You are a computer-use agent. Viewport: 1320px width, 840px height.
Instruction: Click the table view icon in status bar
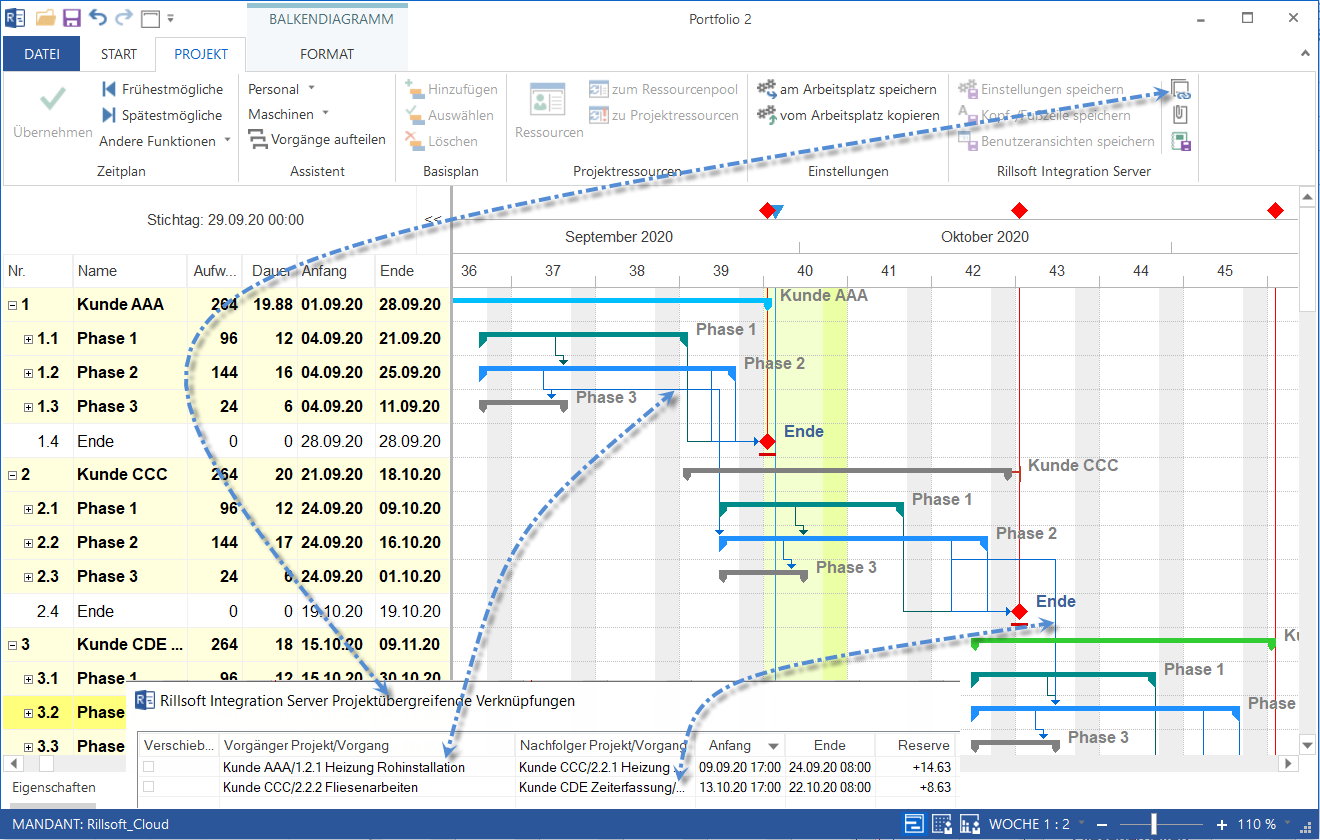[942, 824]
